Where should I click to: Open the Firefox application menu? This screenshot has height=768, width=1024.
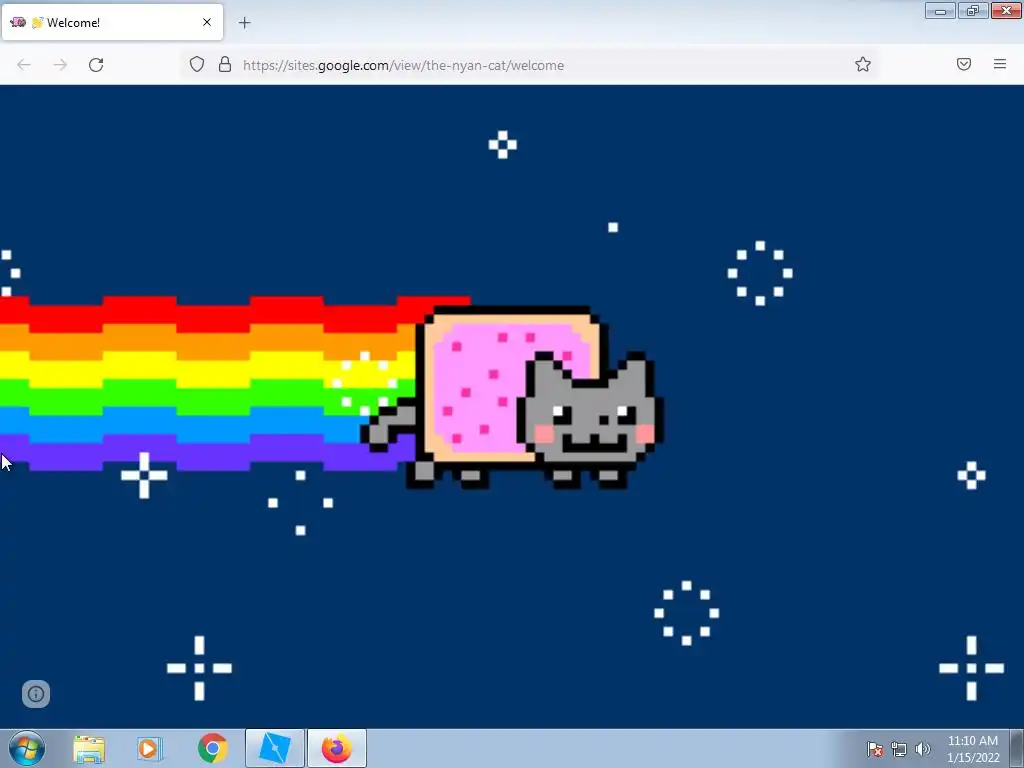[x=1000, y=64]
